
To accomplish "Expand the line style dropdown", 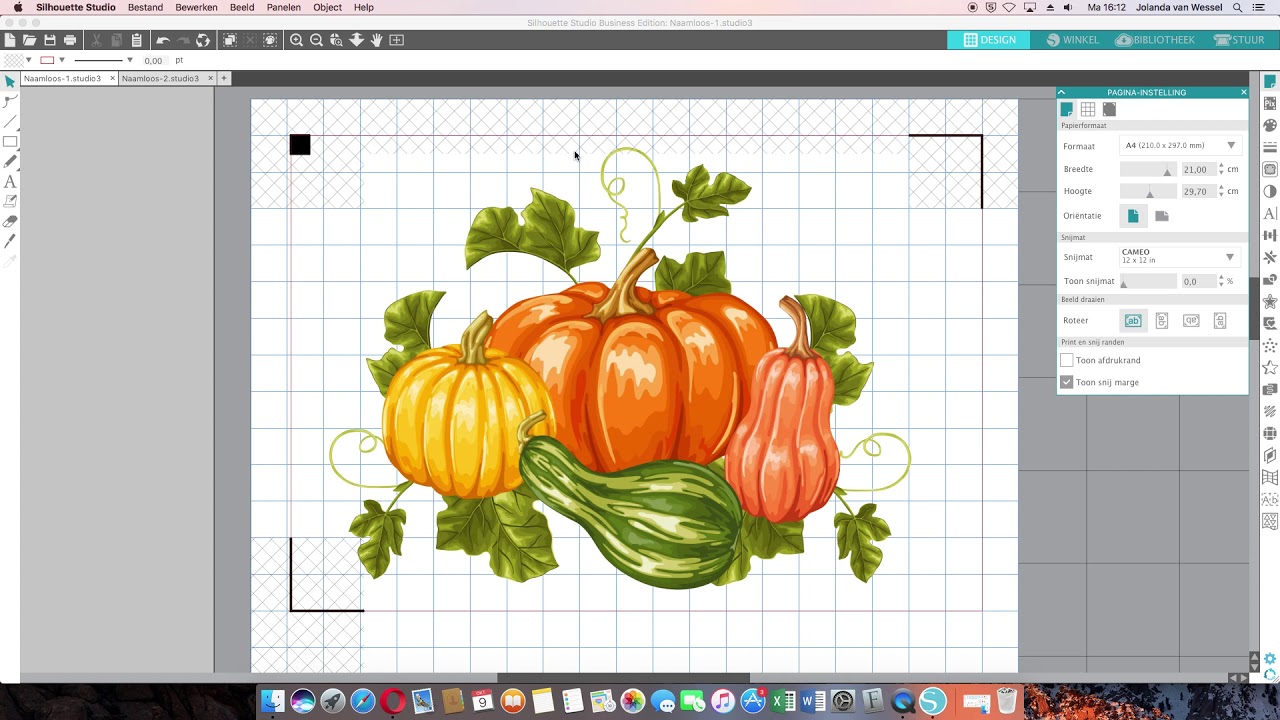I will pos(130,60).
